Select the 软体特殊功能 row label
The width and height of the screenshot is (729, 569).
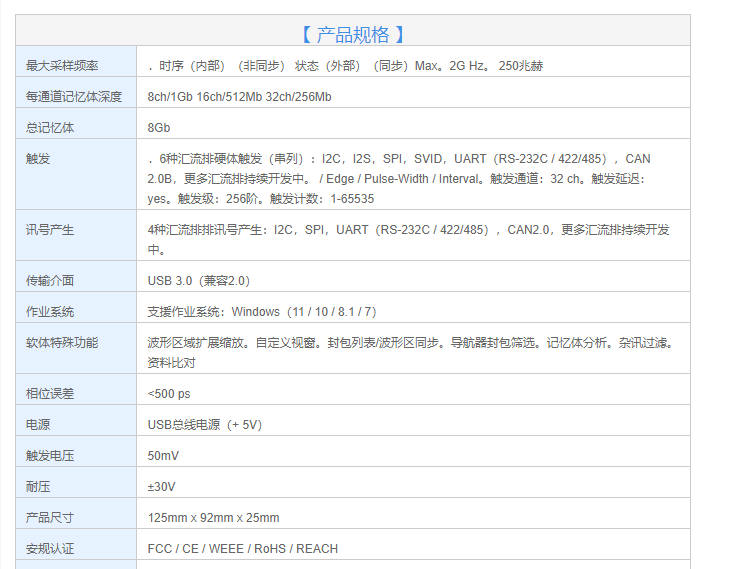(x=62, y=342)
